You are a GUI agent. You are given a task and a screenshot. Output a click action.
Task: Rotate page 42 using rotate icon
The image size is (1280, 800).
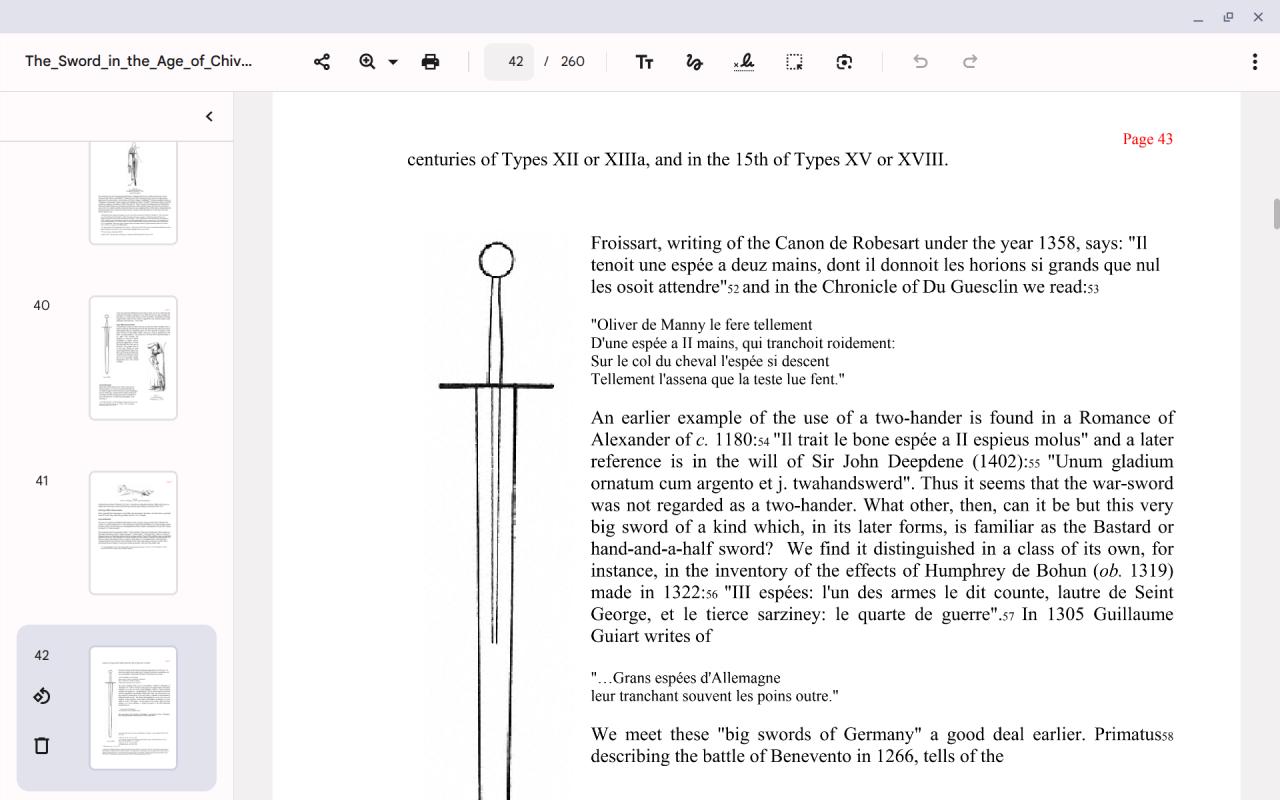42,696
